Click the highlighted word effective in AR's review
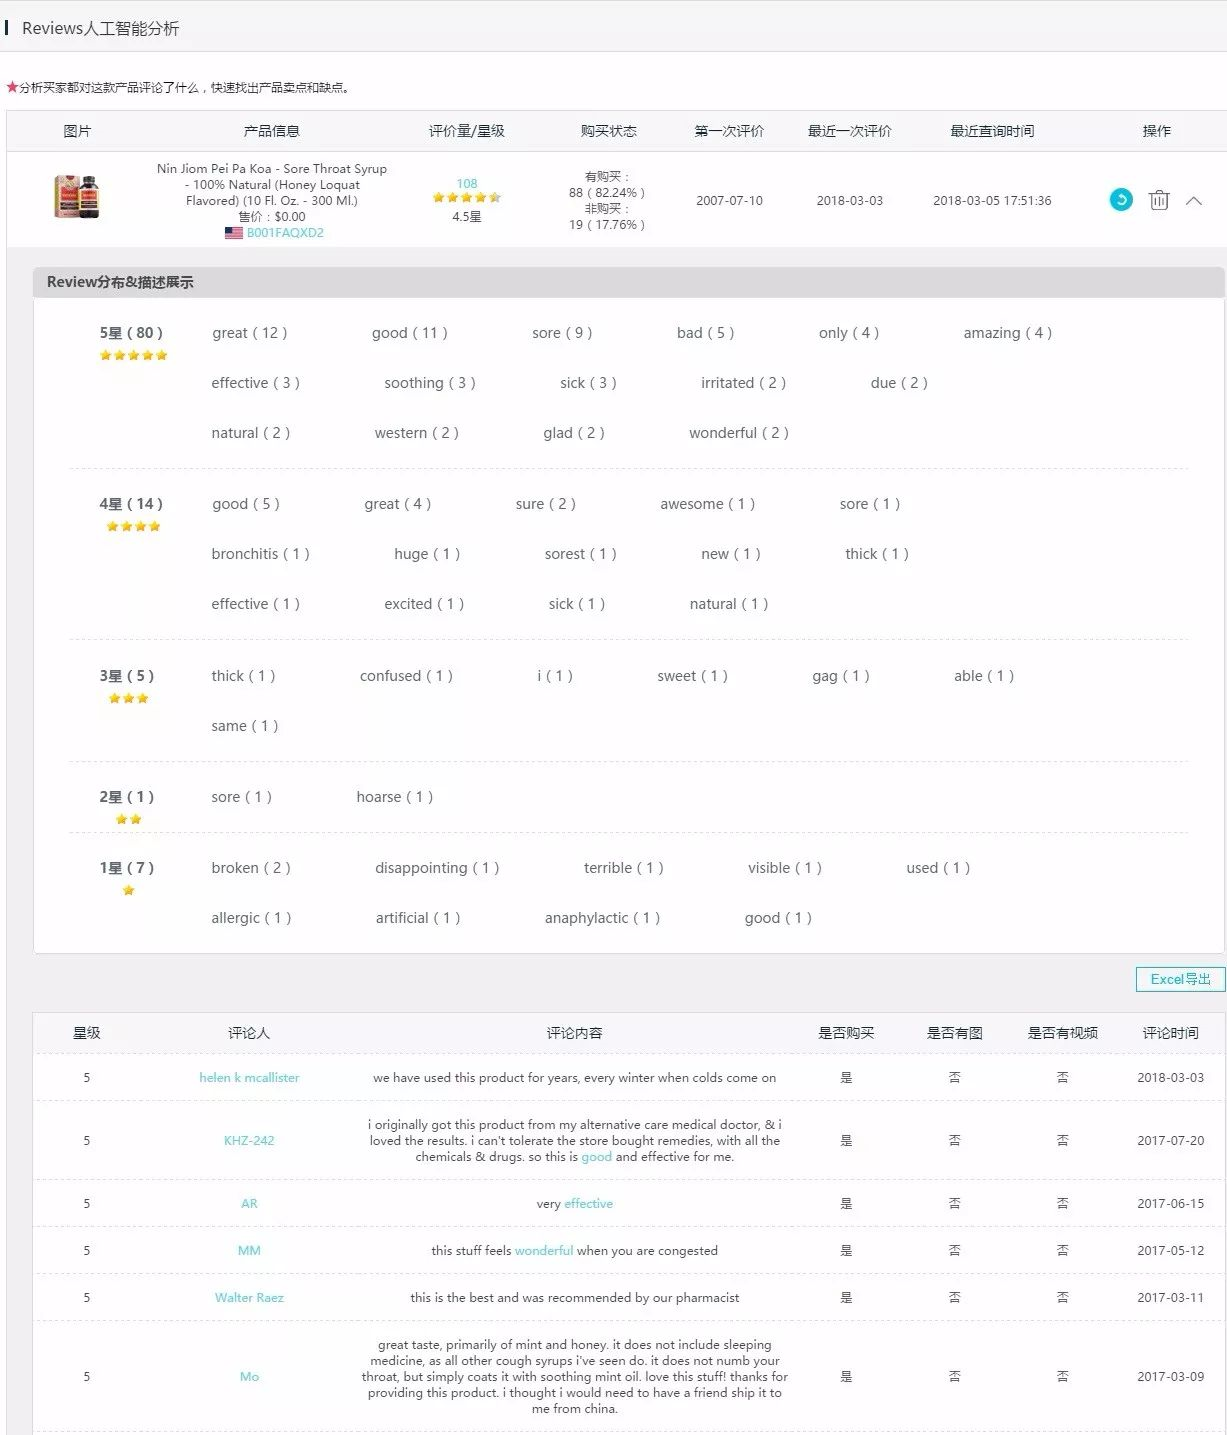This screenshot has width=1227, height=1435. coord(588,1203)
